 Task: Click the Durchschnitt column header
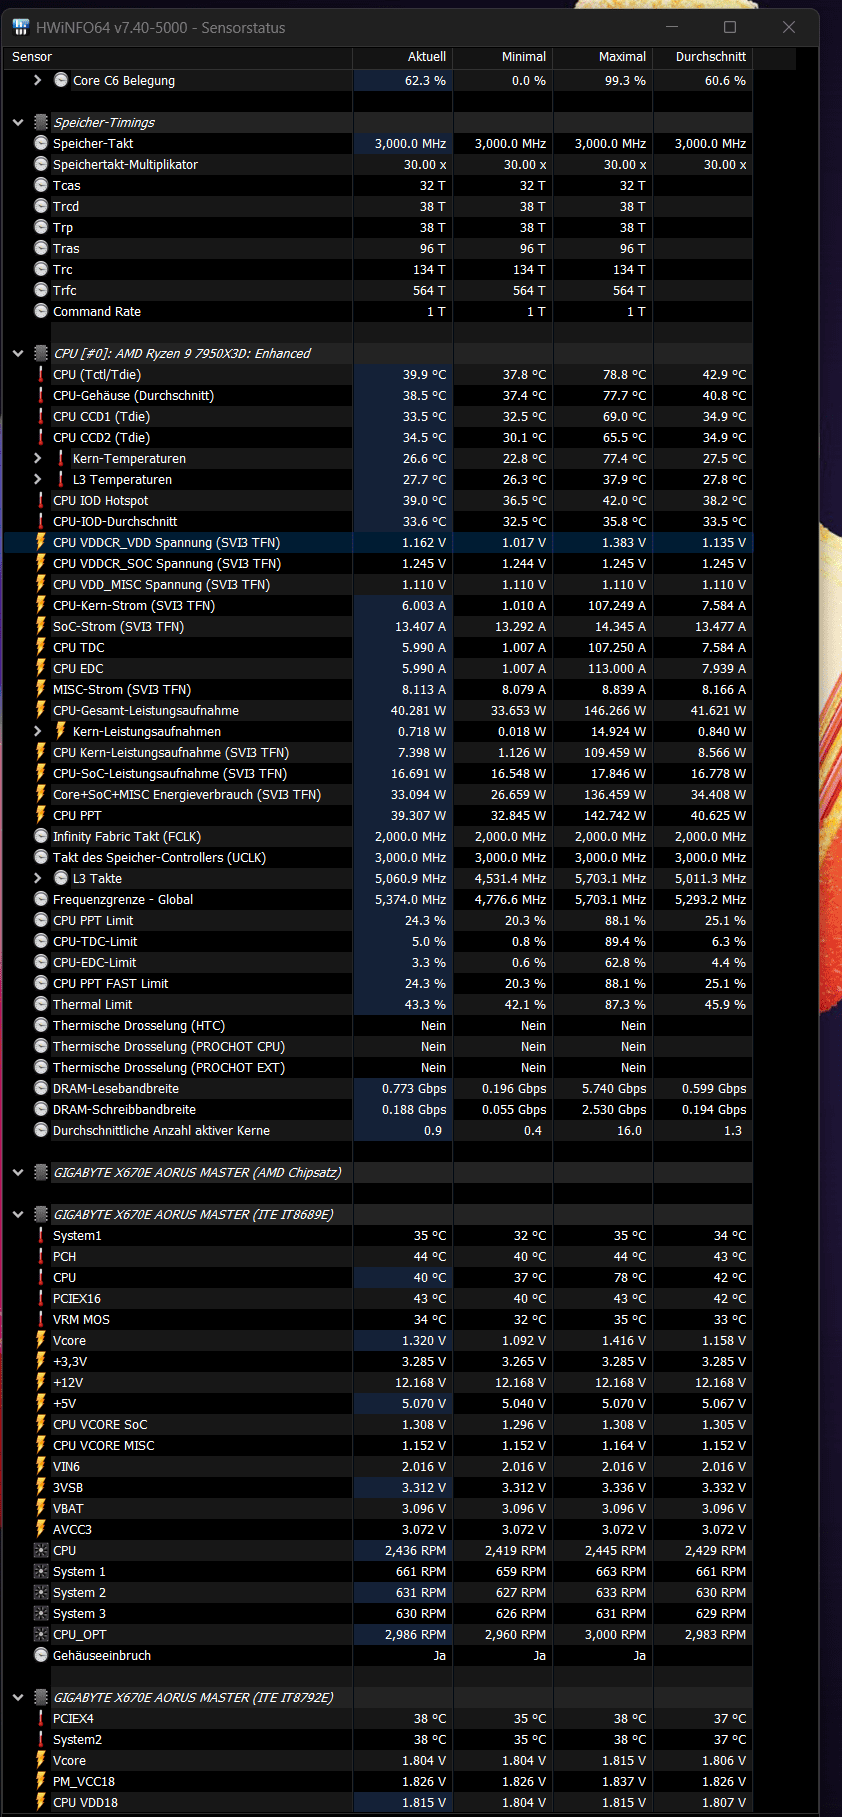pyautogui.click(x=703, y=57)
